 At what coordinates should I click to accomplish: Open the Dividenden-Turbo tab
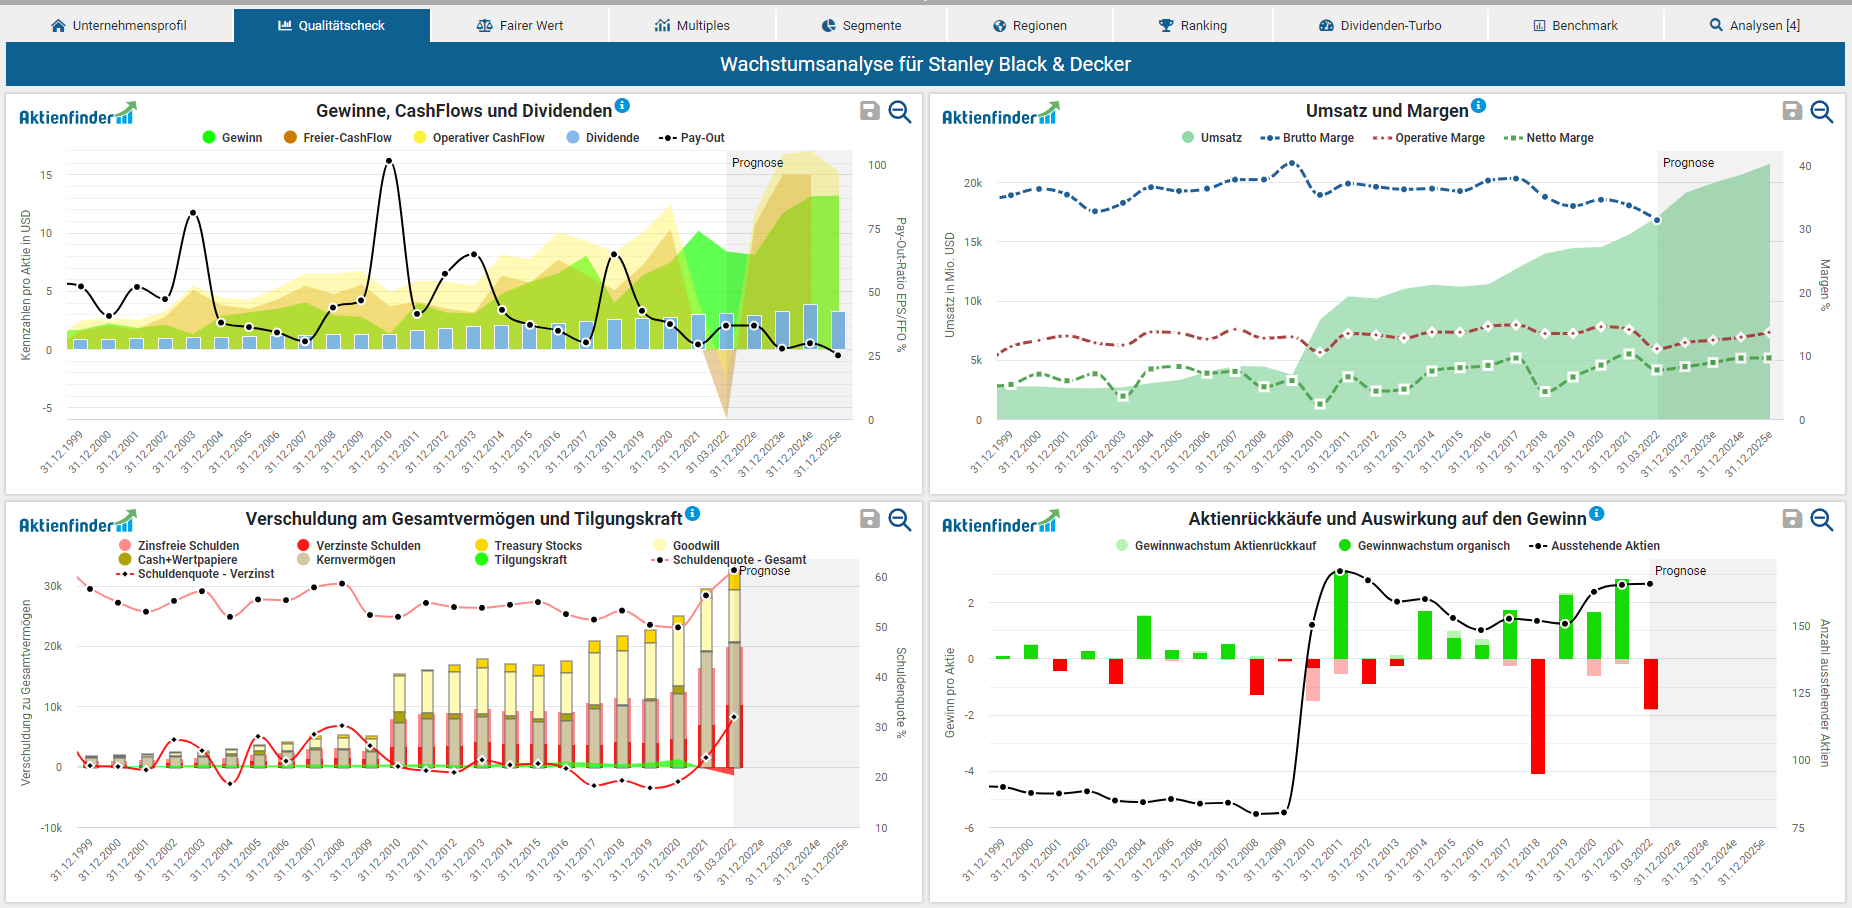coord(1380,26)
